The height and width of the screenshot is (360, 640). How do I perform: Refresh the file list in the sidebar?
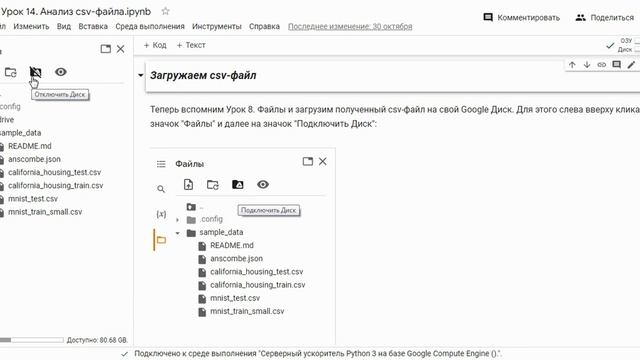click(x=11, y=72)
